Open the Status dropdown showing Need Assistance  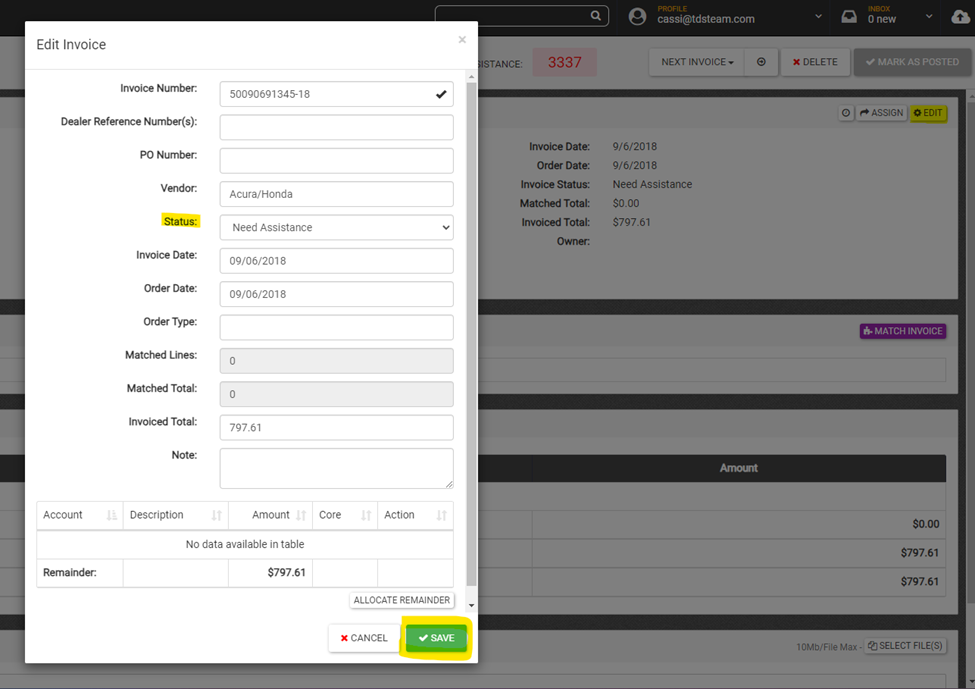pos(336,228)
